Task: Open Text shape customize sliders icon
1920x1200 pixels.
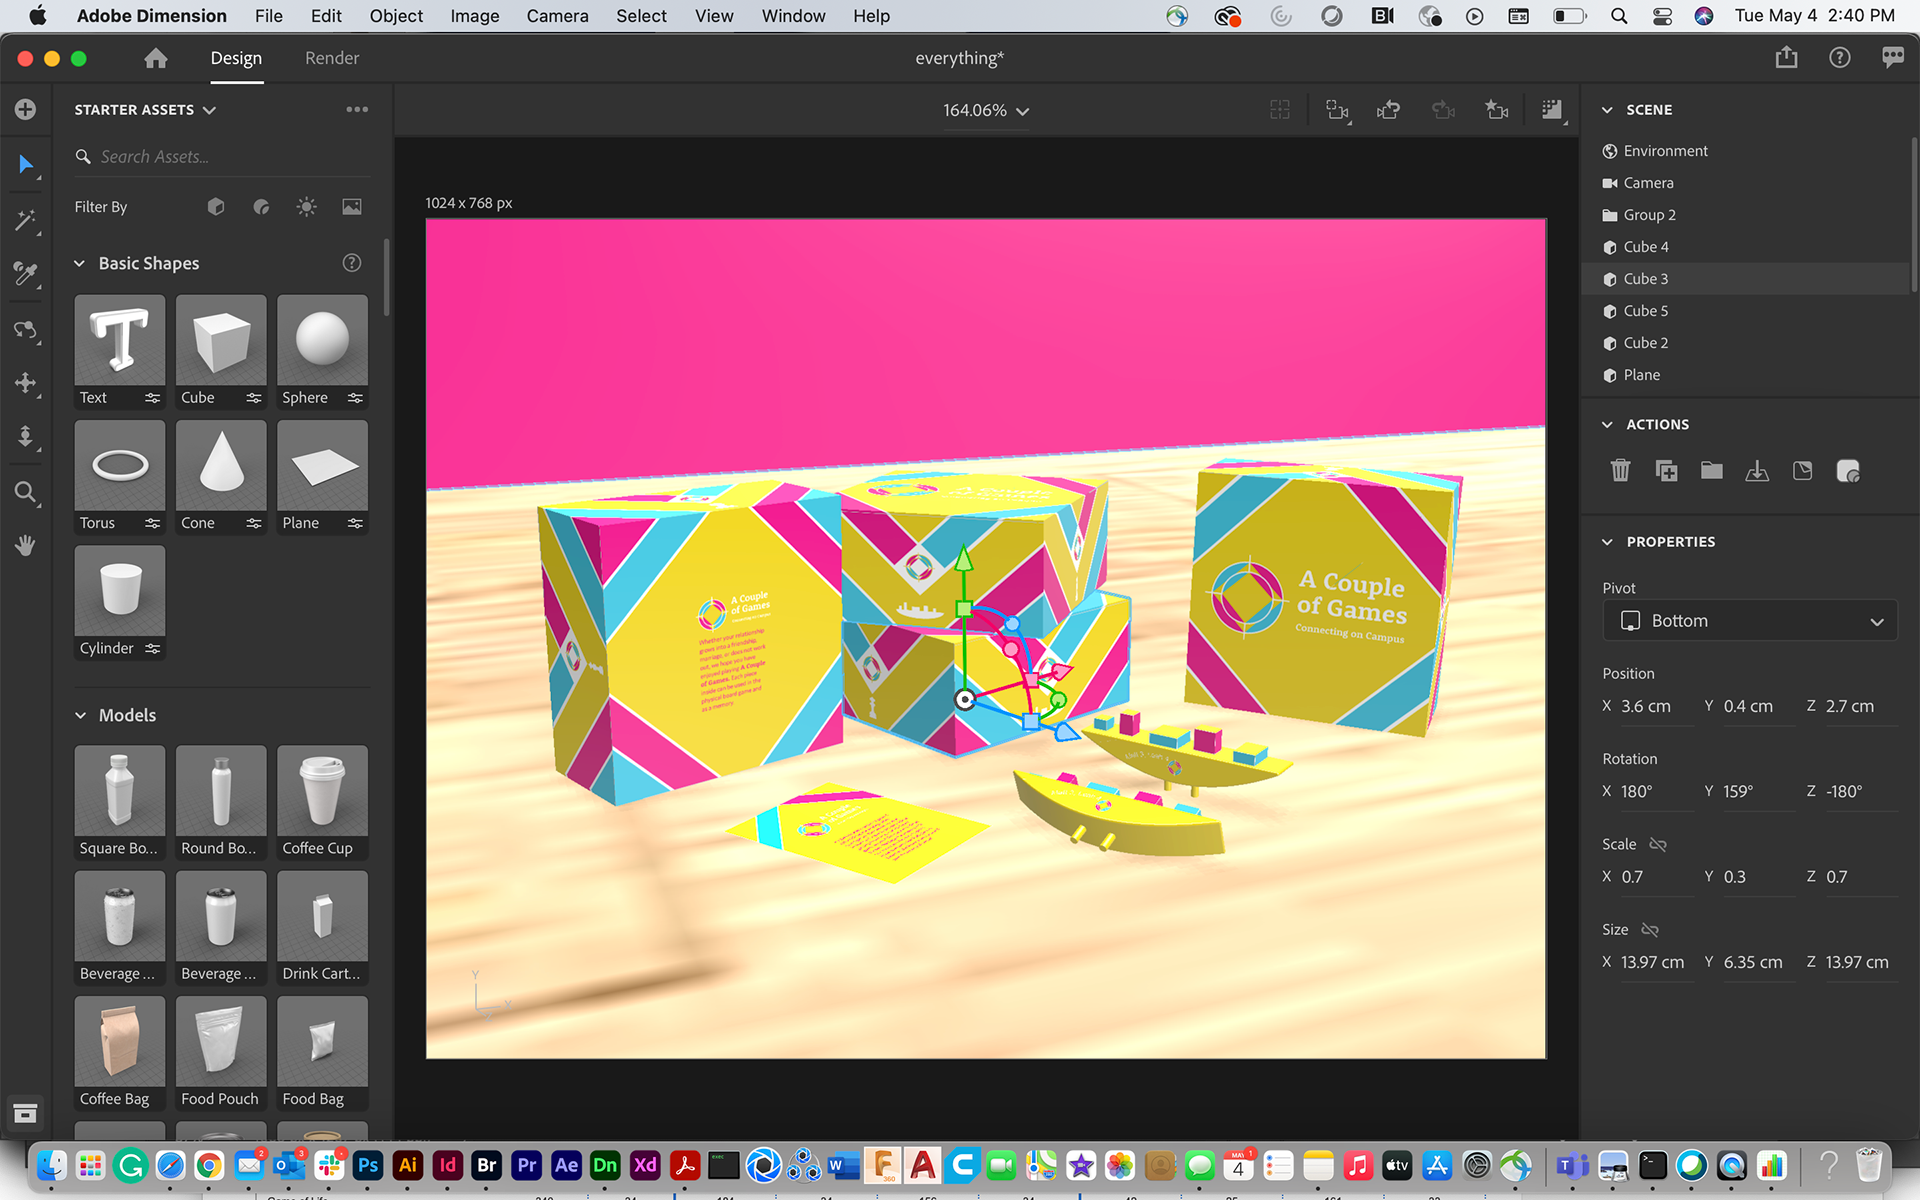Action: [x=152, y=398]
